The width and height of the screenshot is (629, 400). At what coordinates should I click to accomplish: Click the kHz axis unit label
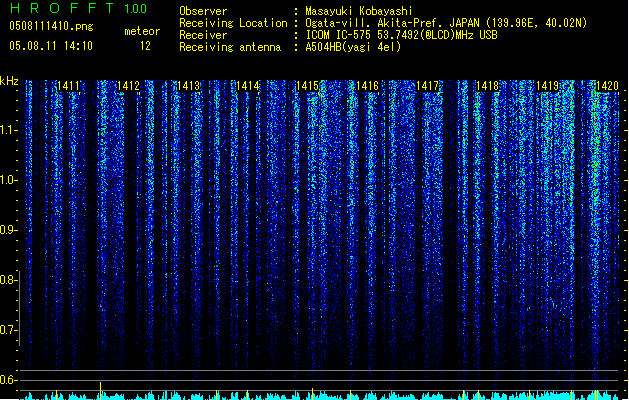pyautogui.click(x=9, y=81)
